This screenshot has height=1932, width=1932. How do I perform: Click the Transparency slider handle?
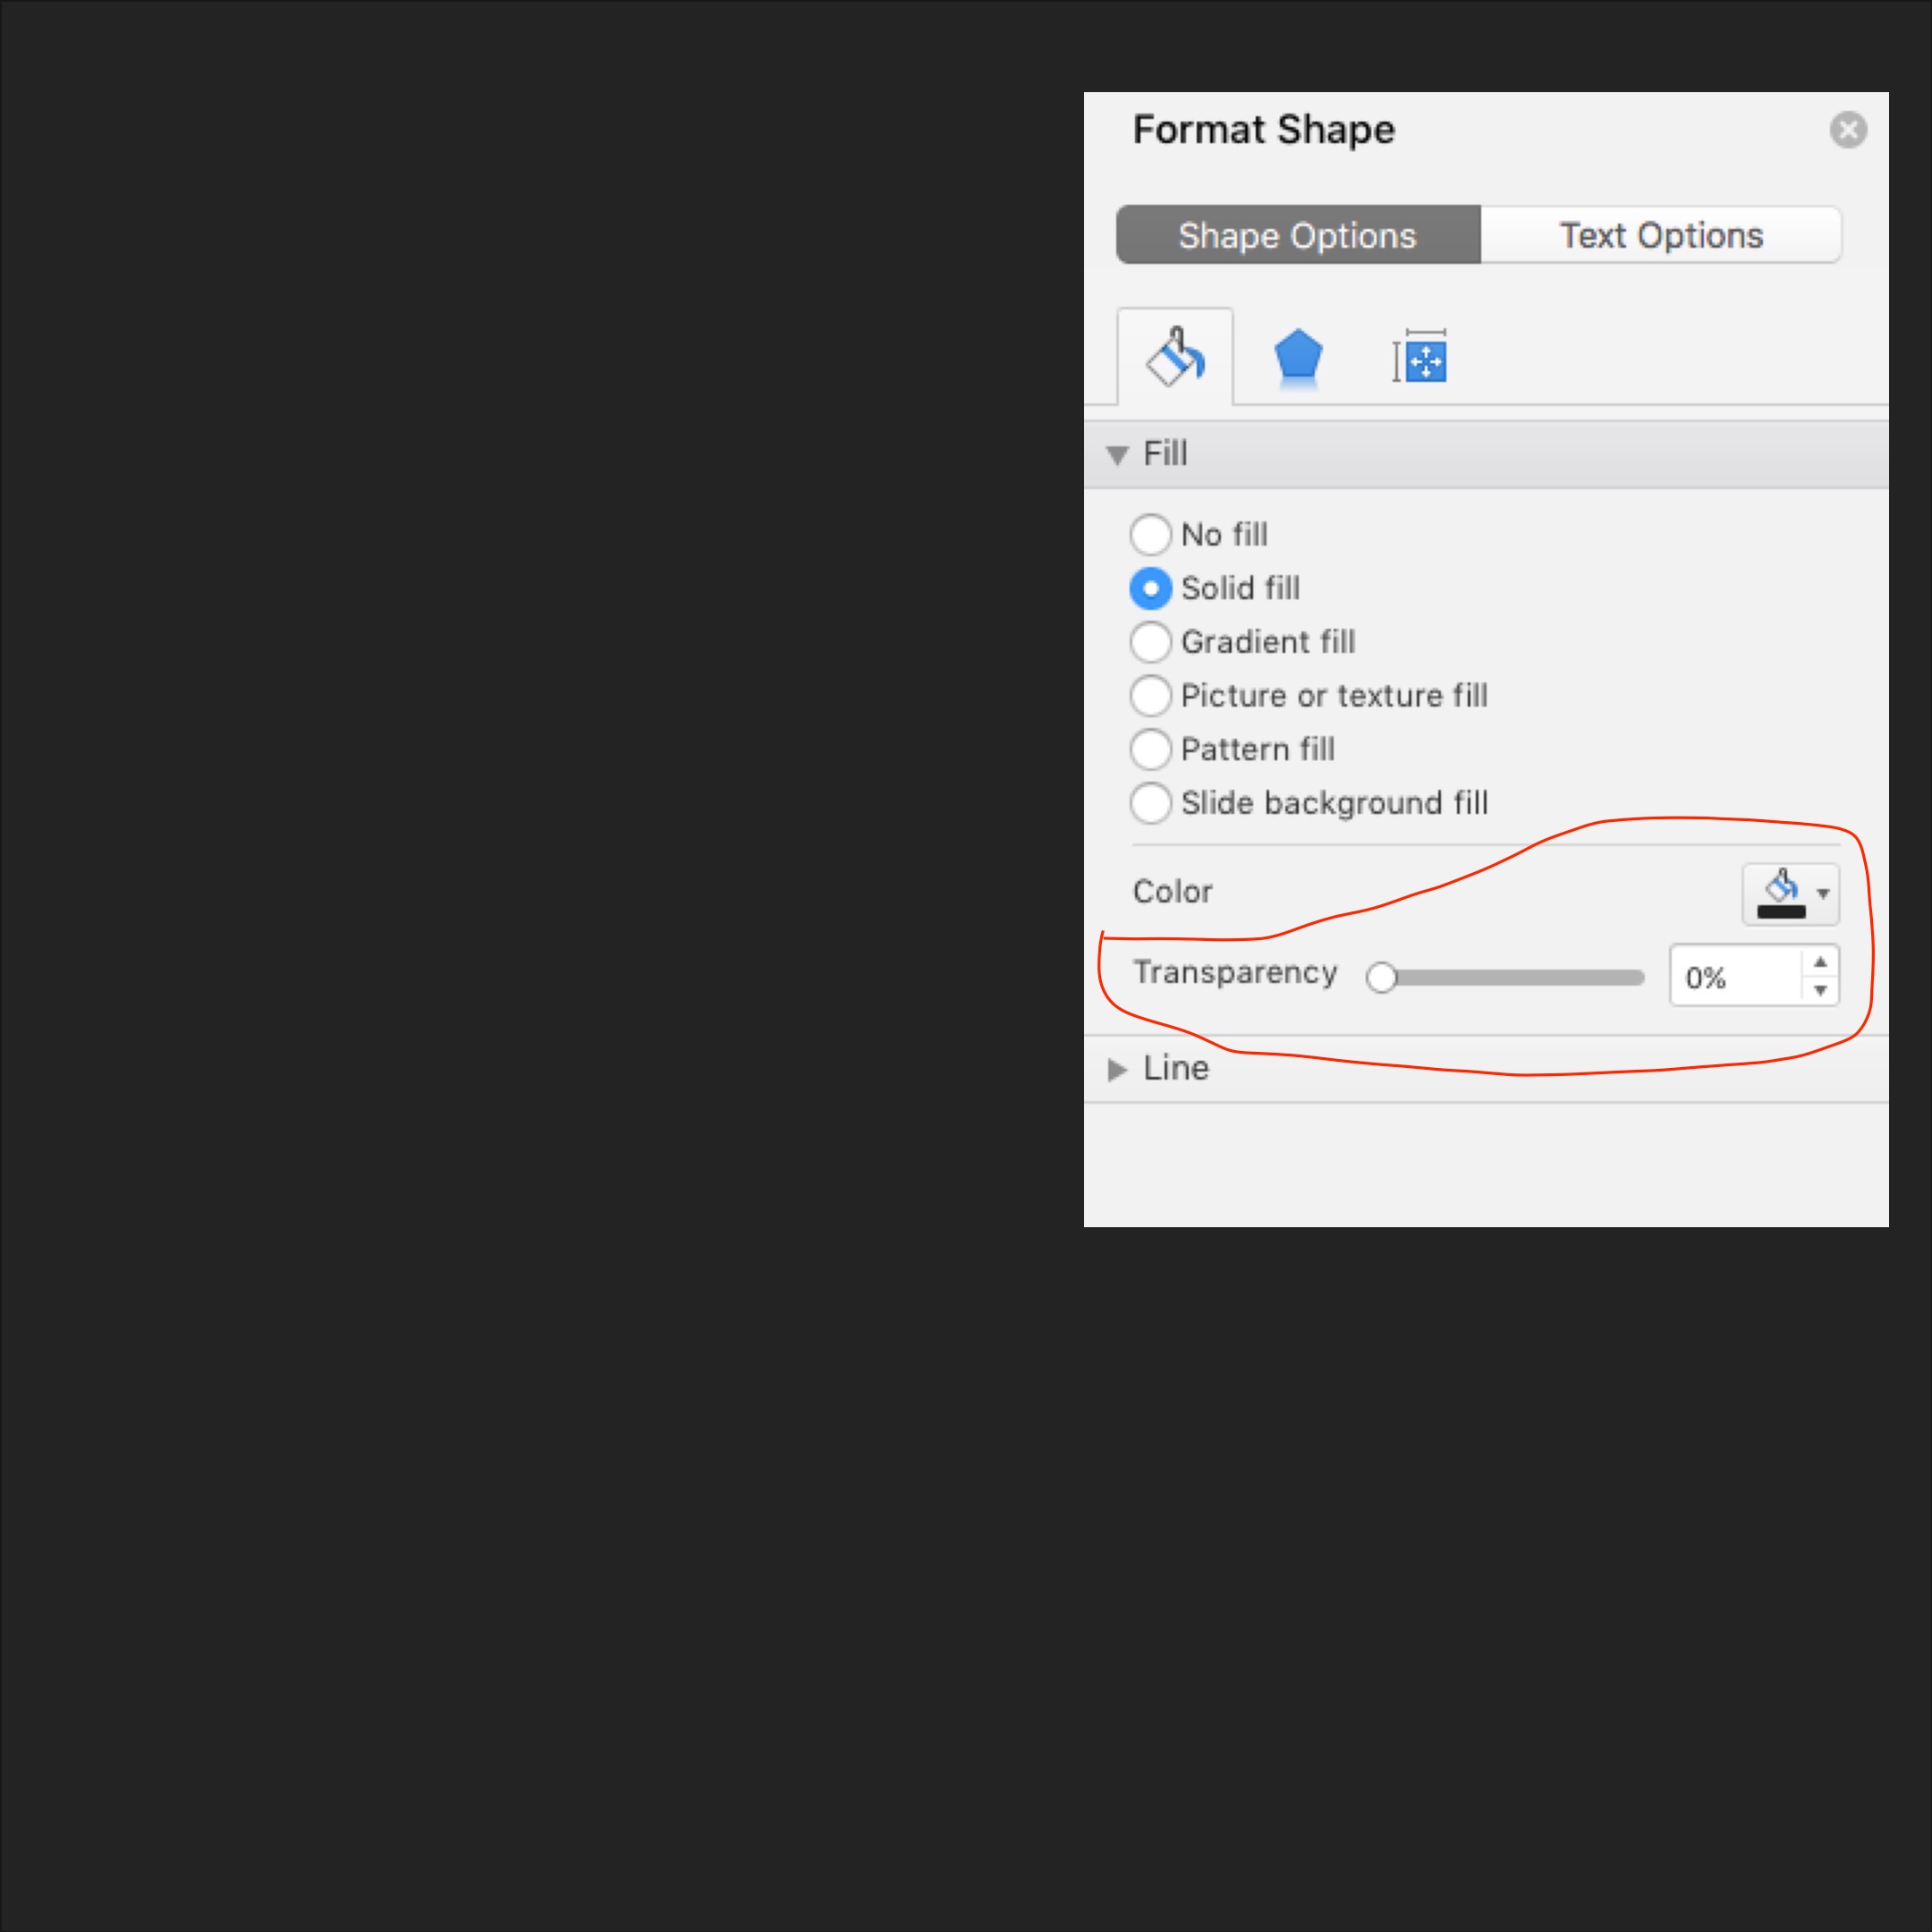(1381, 977)
